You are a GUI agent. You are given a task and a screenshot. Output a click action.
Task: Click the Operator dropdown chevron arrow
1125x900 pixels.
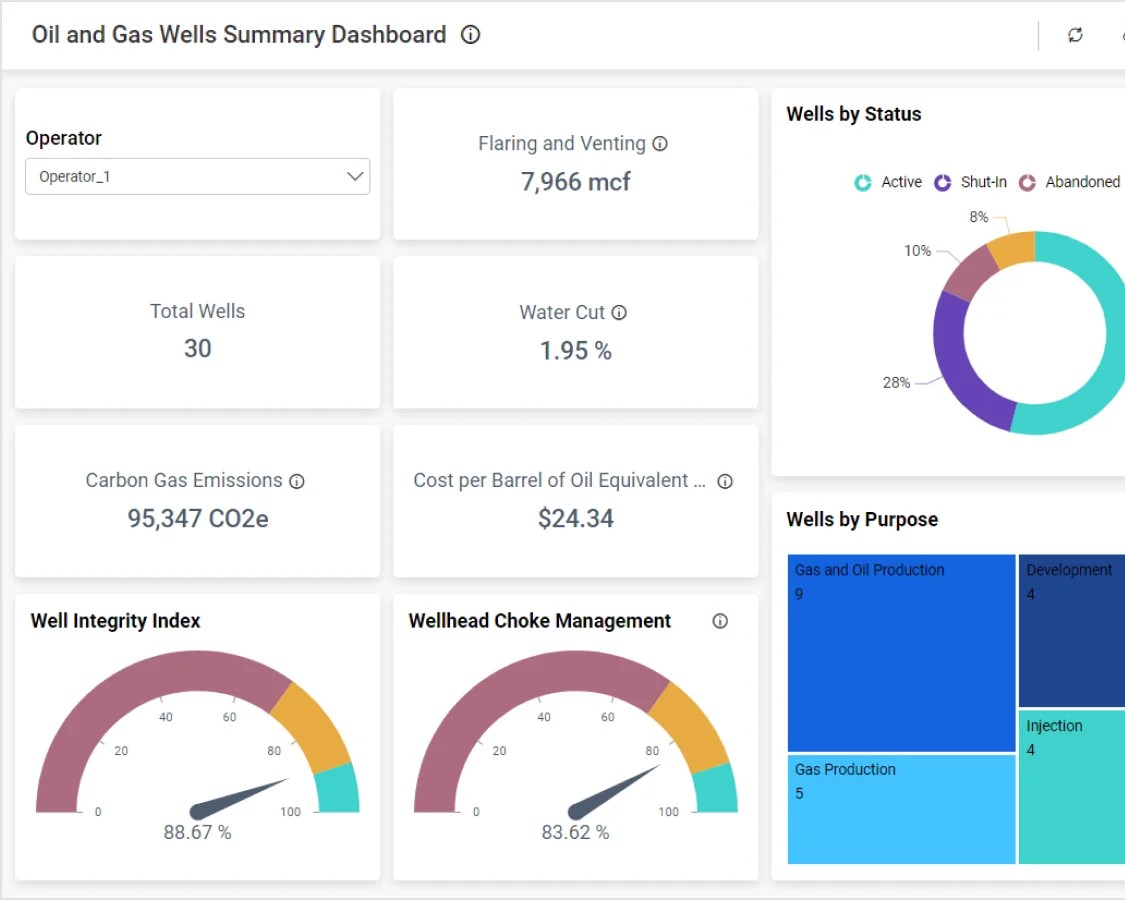tap(355, 175)
